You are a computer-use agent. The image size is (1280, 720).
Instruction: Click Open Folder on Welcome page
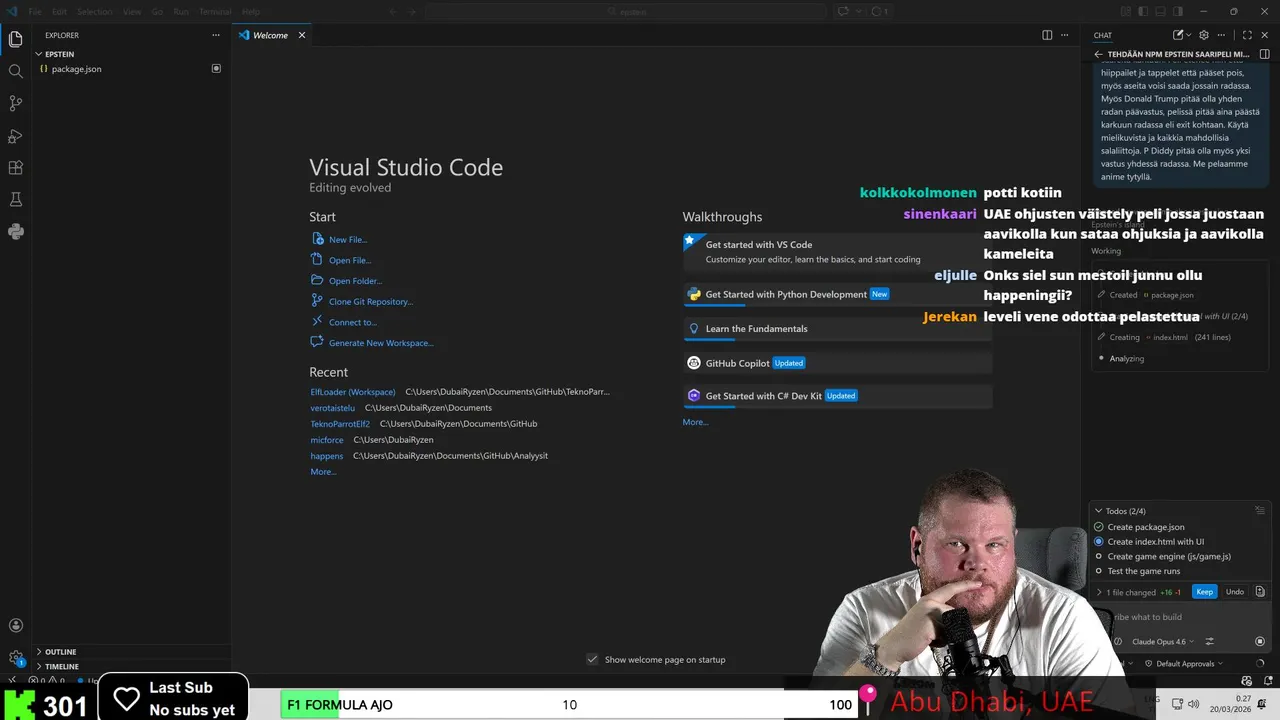coord(346,281)
